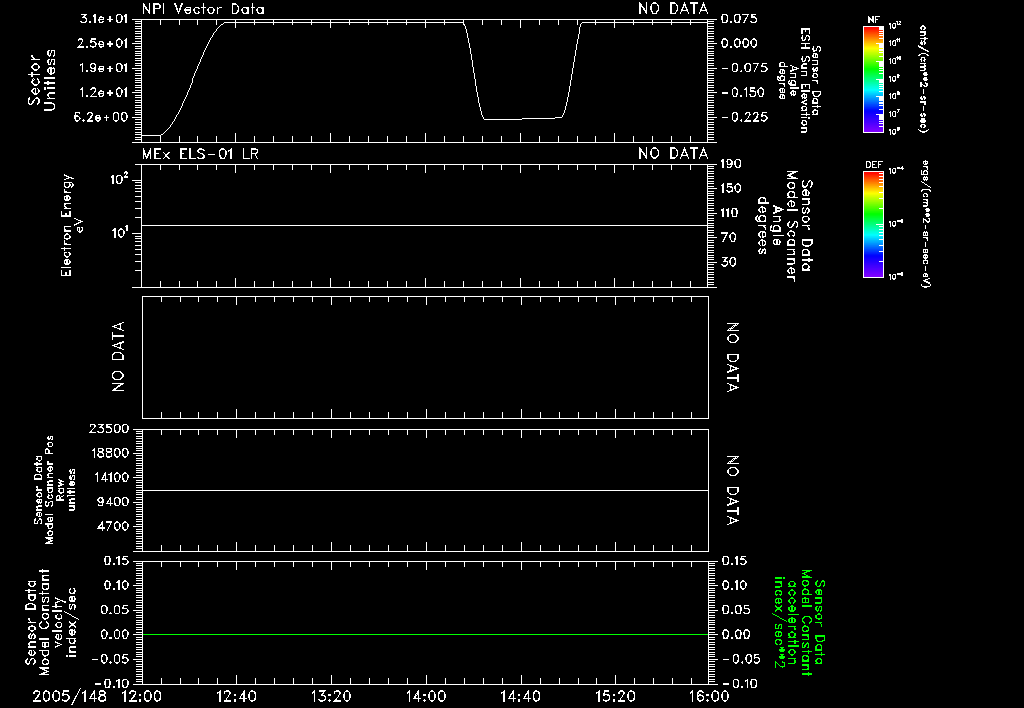Click the -0.225 Sun Elevation tick value

click(744, 117)
